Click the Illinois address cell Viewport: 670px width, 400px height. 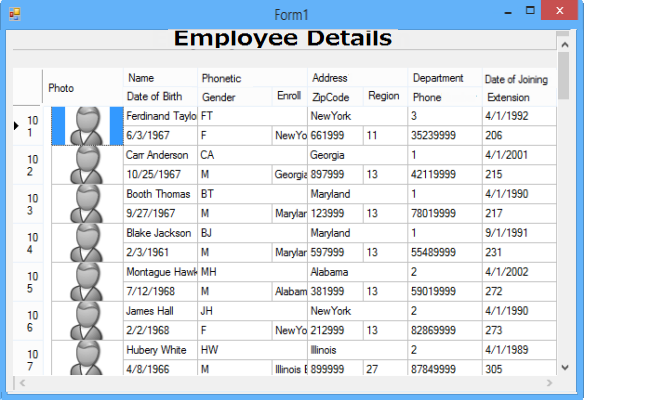click(357, 350)
